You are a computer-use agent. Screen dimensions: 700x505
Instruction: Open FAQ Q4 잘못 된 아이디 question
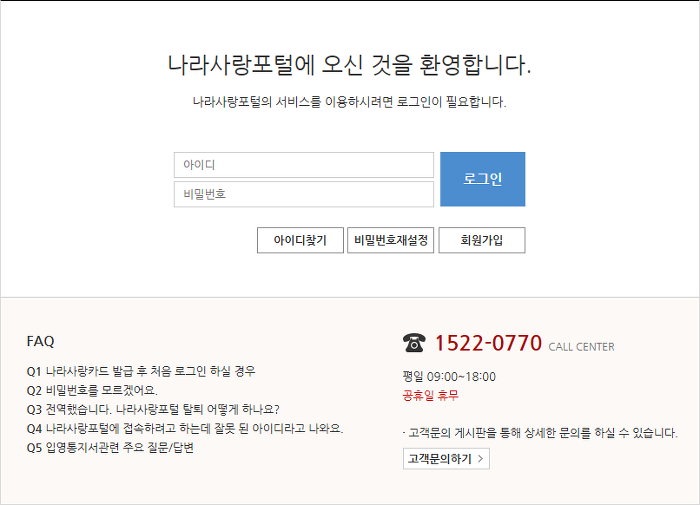(x=185, y=429)
